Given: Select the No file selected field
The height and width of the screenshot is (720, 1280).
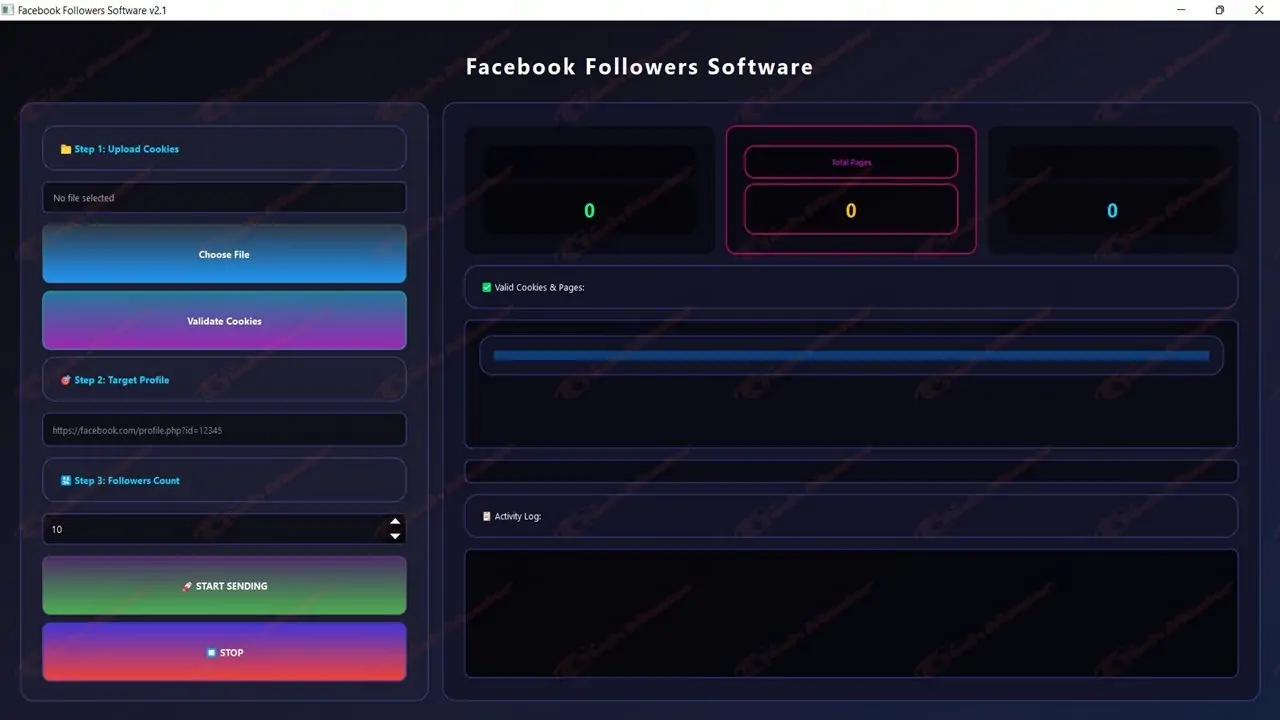Looking at the screenshot, I should click(224, 197).
